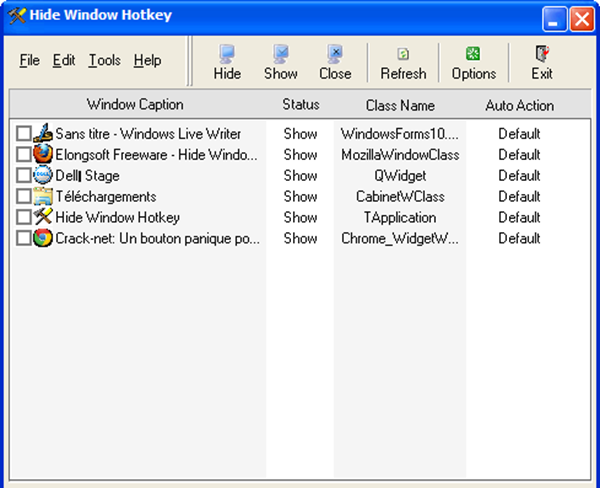Screen dimensions: 600x488
Task: Select the Dell Stage row icon
Action: pyautogui.click(x=42, y=175)
